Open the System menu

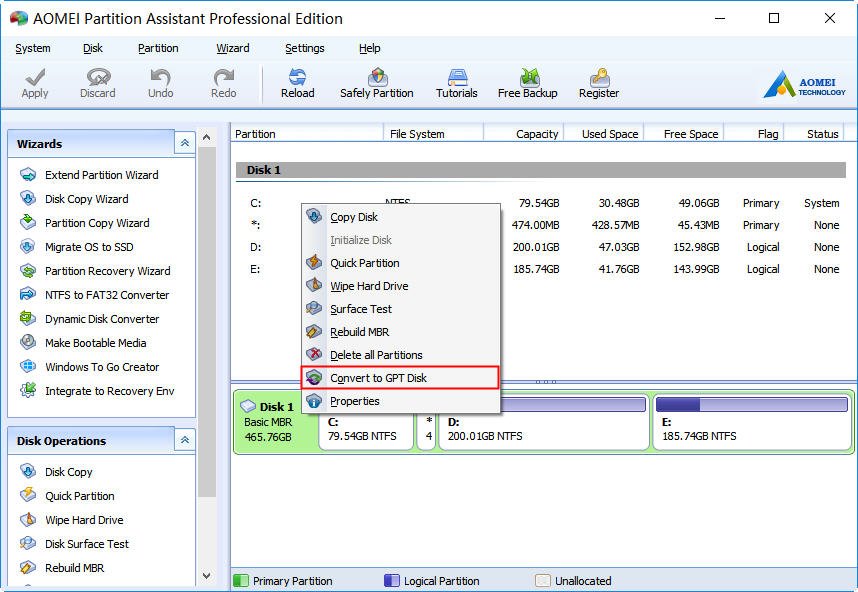point(33,49)
